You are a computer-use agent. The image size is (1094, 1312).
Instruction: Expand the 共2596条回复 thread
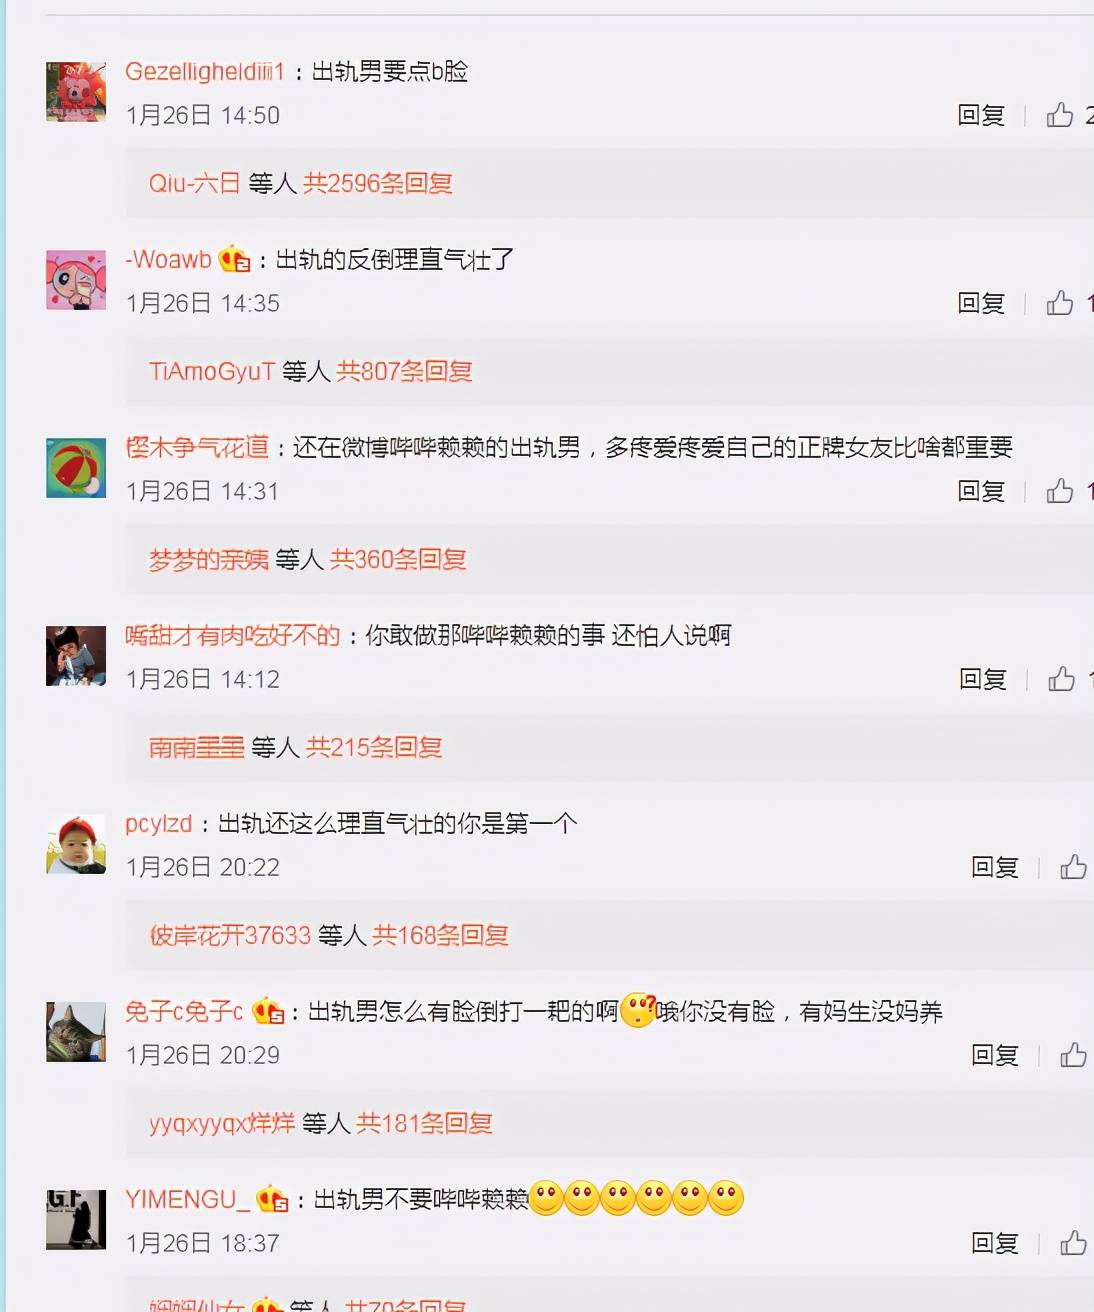pos(378,183)
